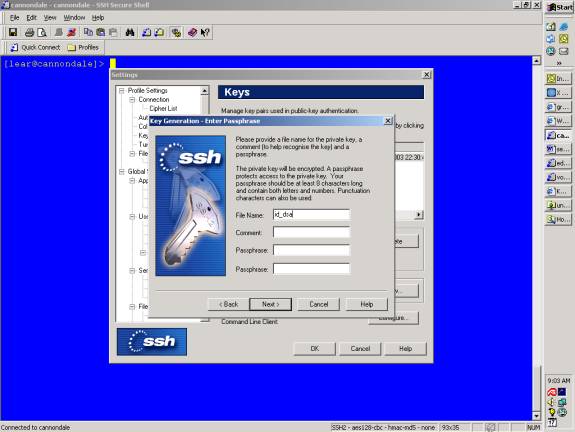Screen dimensions: 575x432
Task: Click Help in the Settings window
Action: [406, 348]
